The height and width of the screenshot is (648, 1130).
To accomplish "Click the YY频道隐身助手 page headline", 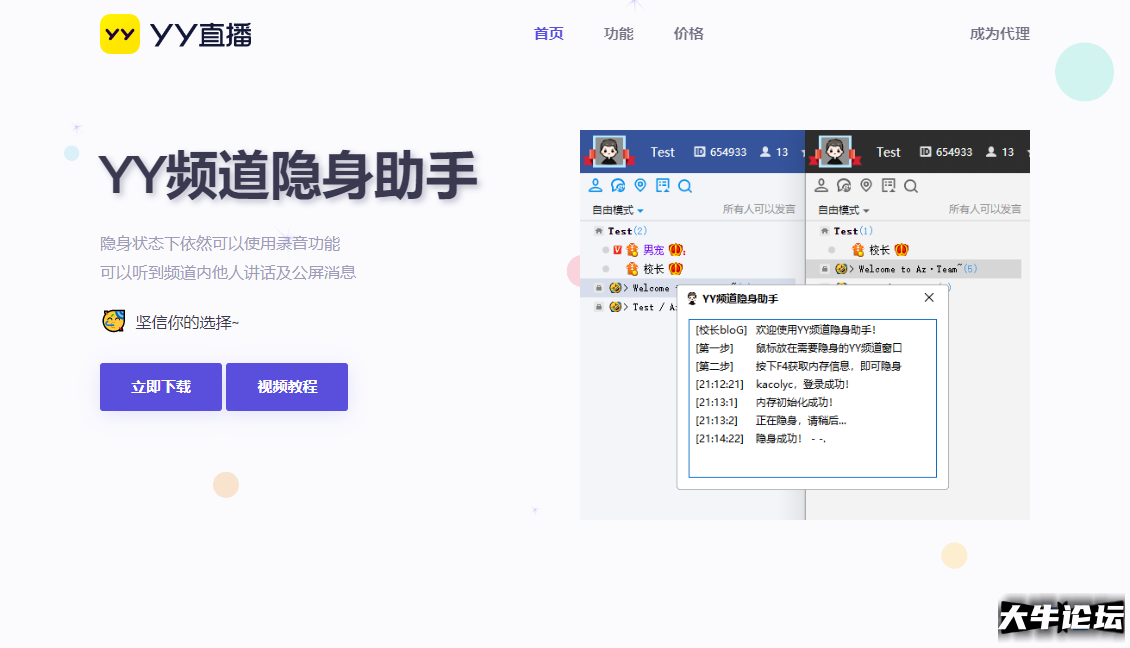I will click(x=288, y=175).
